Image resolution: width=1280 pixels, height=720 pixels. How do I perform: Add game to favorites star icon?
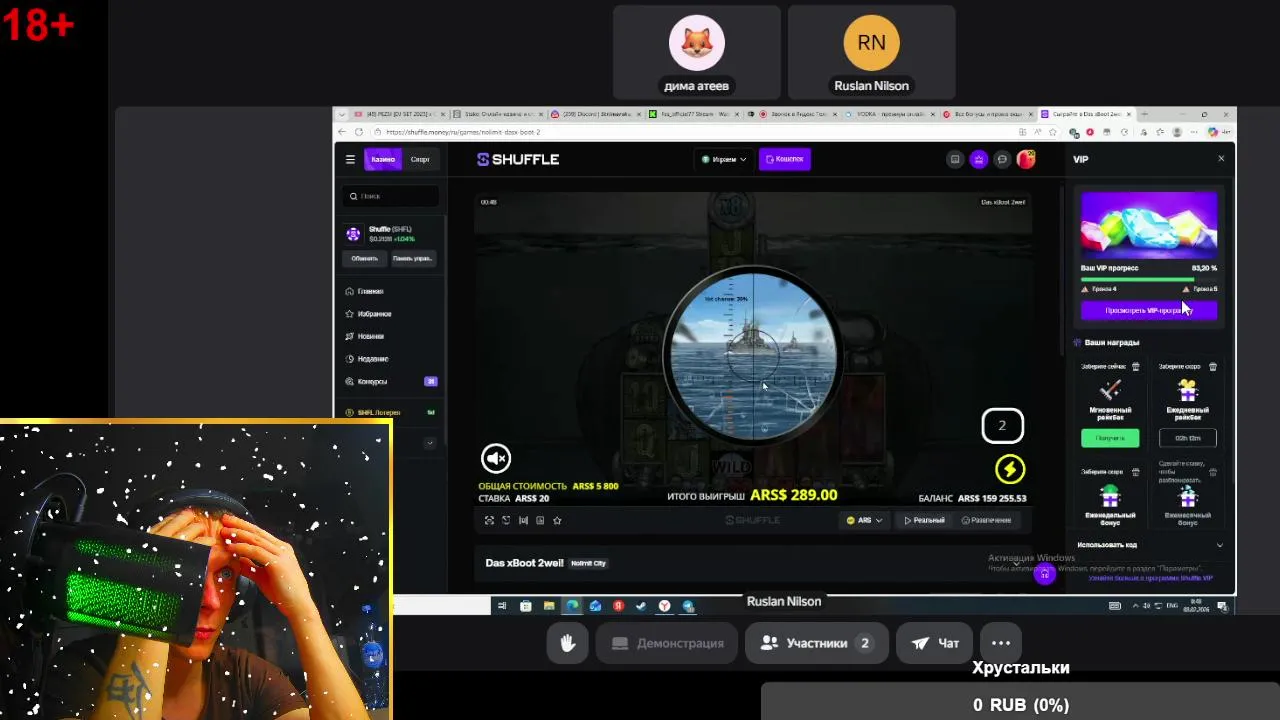pyautogui.click(x=557, y=520)
